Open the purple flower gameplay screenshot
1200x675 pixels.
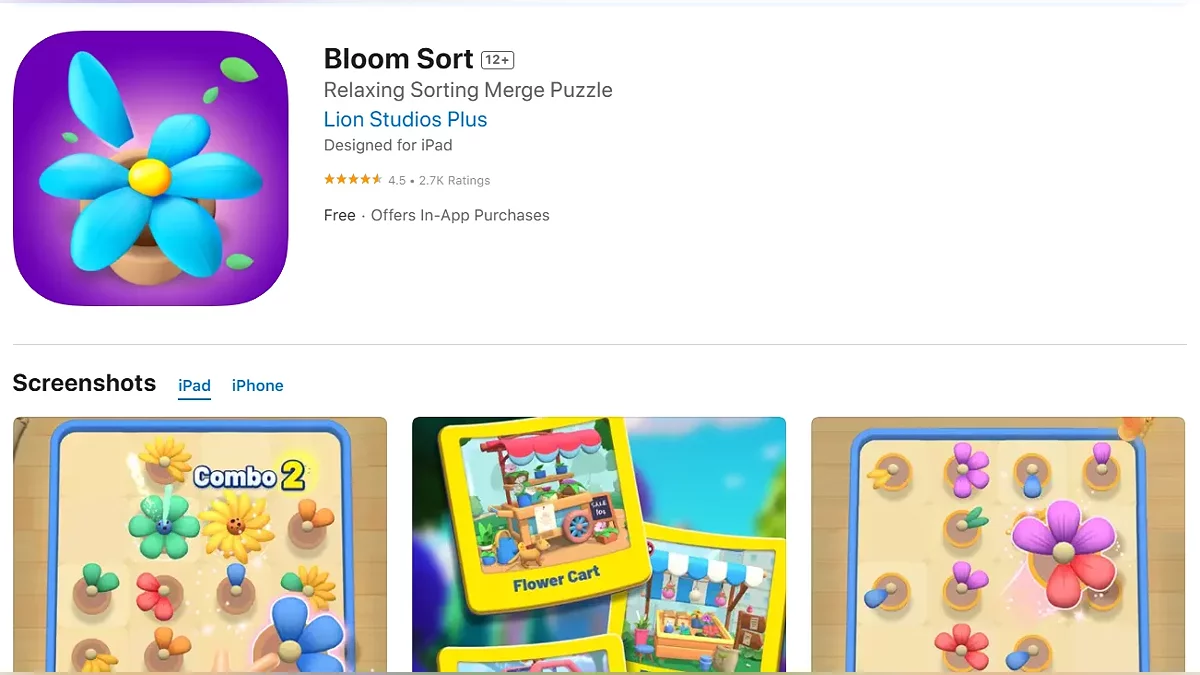point(998,545)
